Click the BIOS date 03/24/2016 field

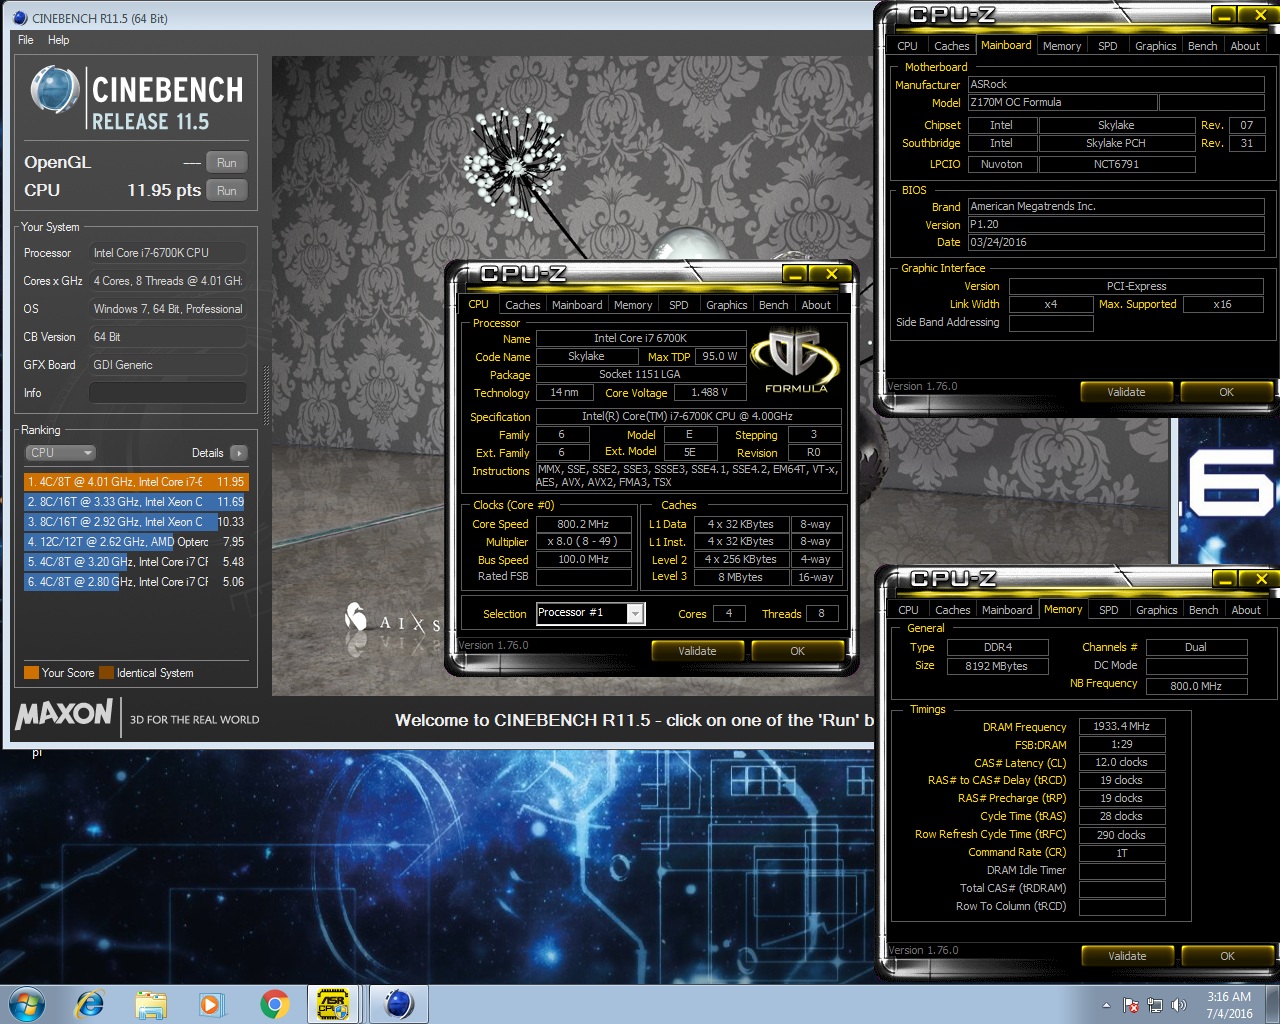pos(1116,242)
